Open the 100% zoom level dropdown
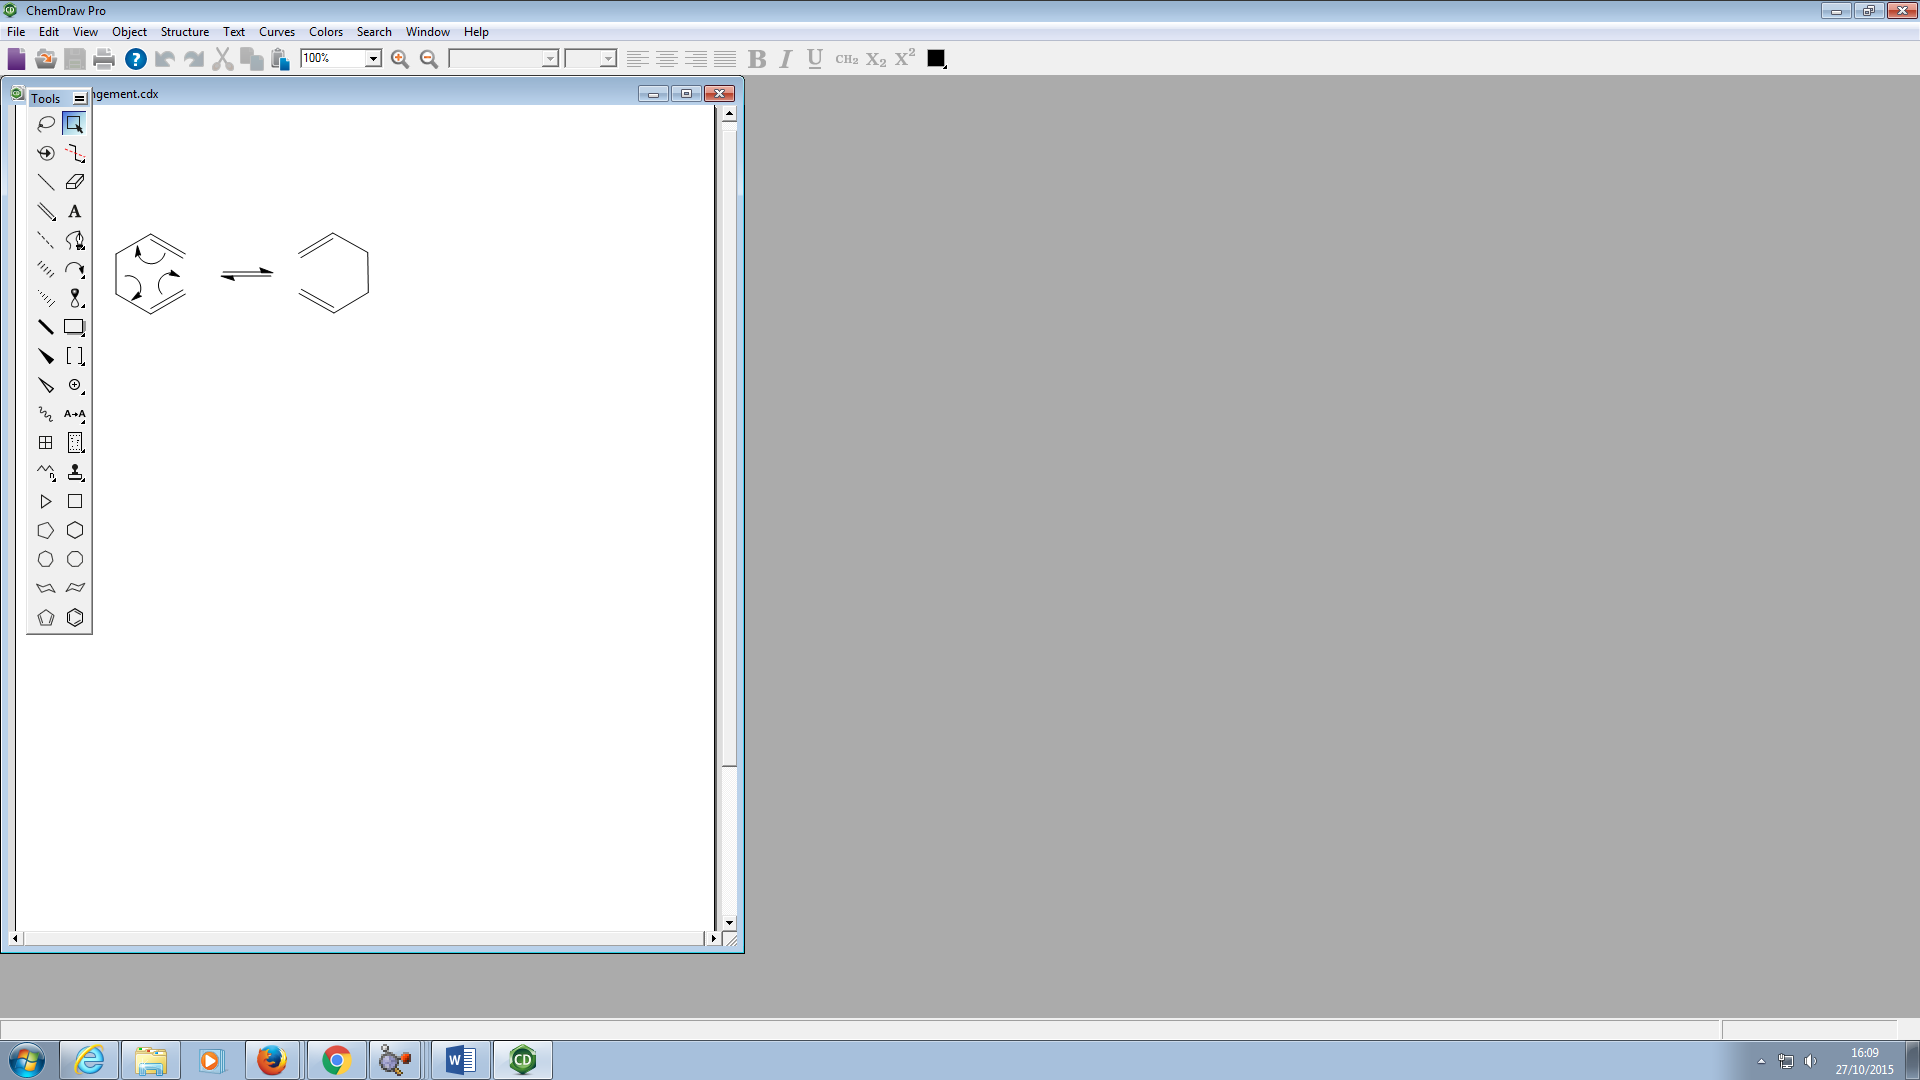Screen dimensions: 1920x1080 point(373,59)
